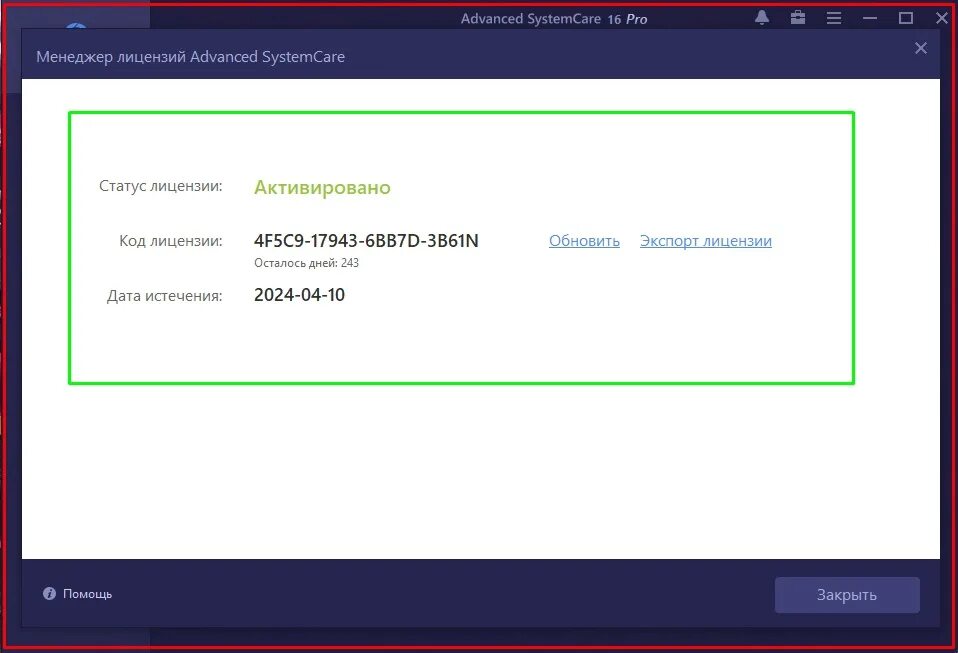Click the Код лицензии label
Image resolution: width=958 pixels, height=653 pixels.
[170, 241]
